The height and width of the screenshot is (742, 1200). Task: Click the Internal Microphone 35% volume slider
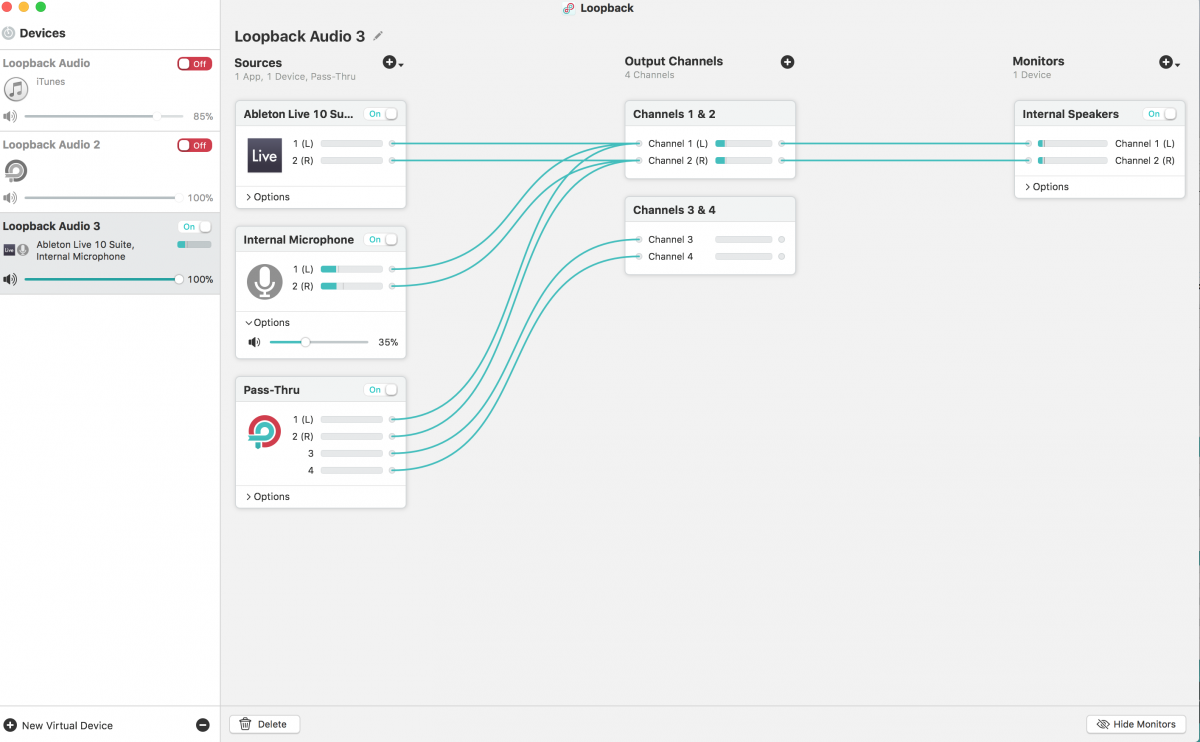click(319, 342)
